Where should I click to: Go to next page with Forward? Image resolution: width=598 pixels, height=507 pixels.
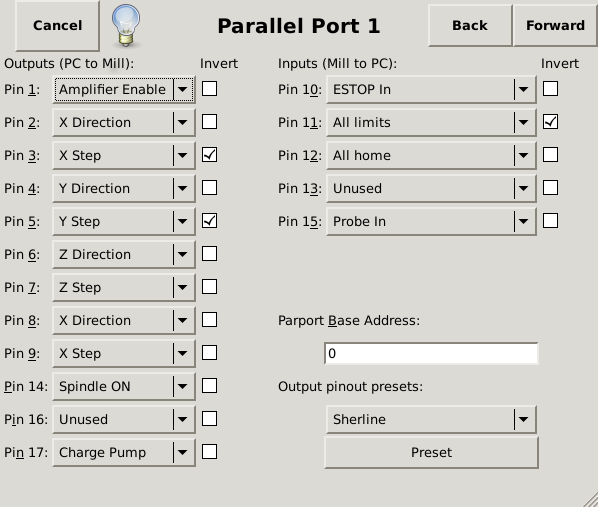(555, 26)
